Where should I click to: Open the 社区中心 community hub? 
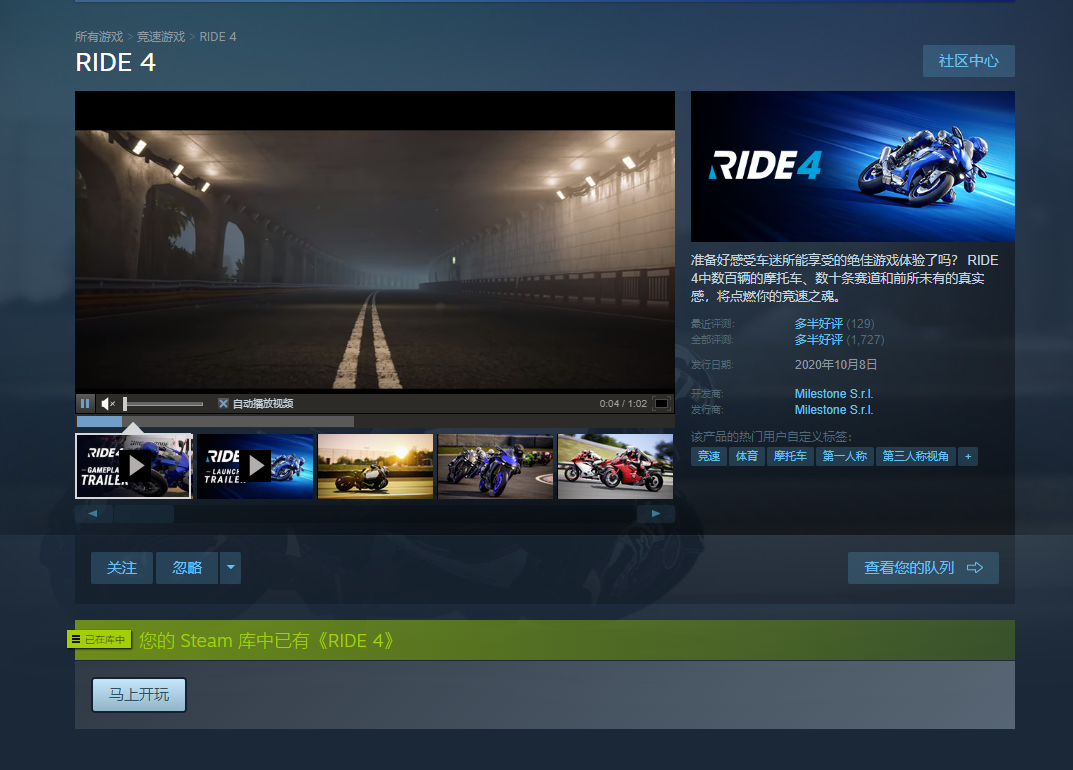click(968, 61)
